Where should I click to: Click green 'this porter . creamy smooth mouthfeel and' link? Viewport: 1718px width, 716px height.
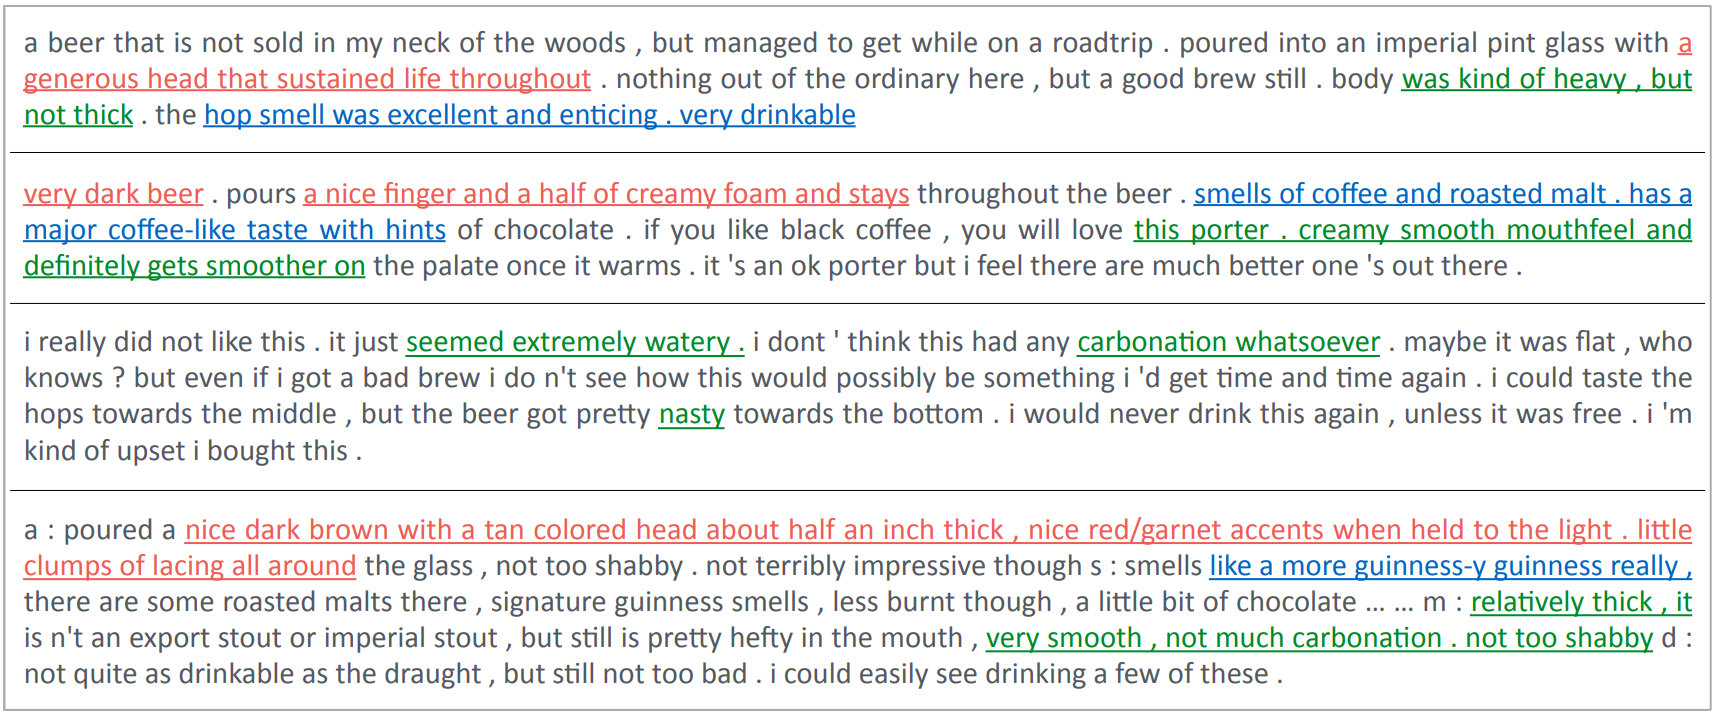1413,230
